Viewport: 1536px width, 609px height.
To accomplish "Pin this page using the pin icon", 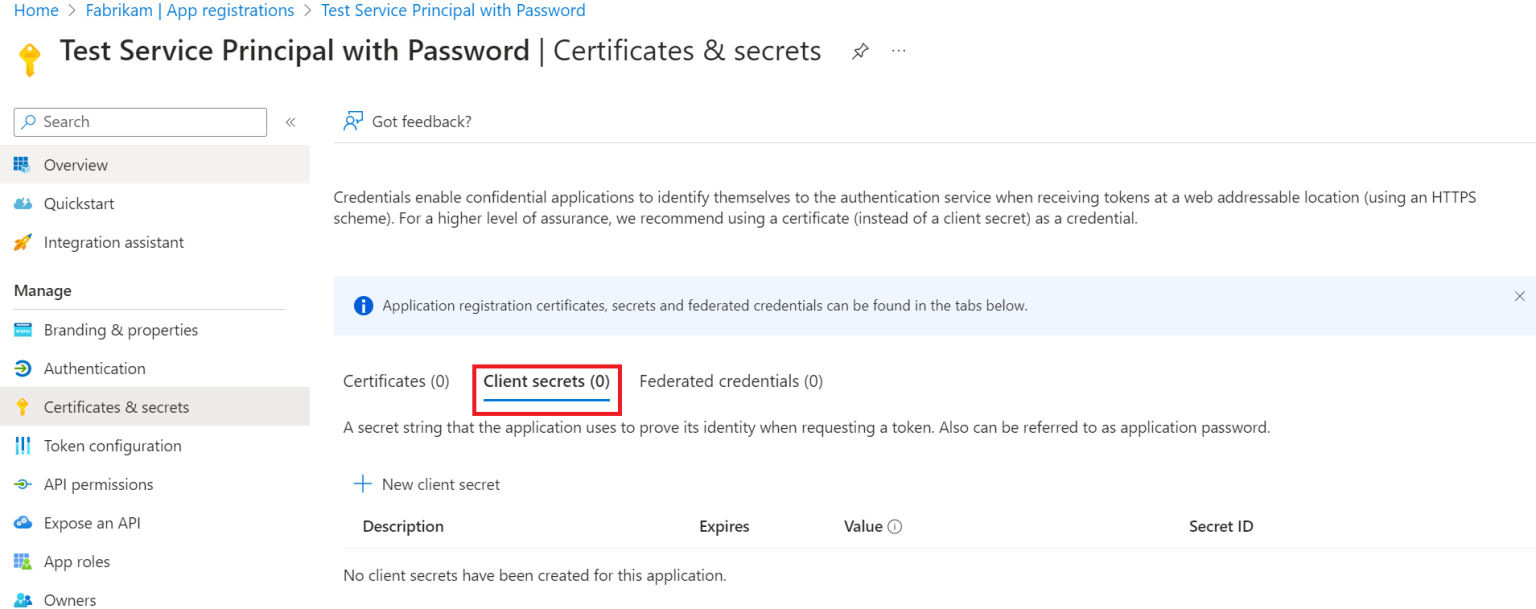I will coord(860,52).
